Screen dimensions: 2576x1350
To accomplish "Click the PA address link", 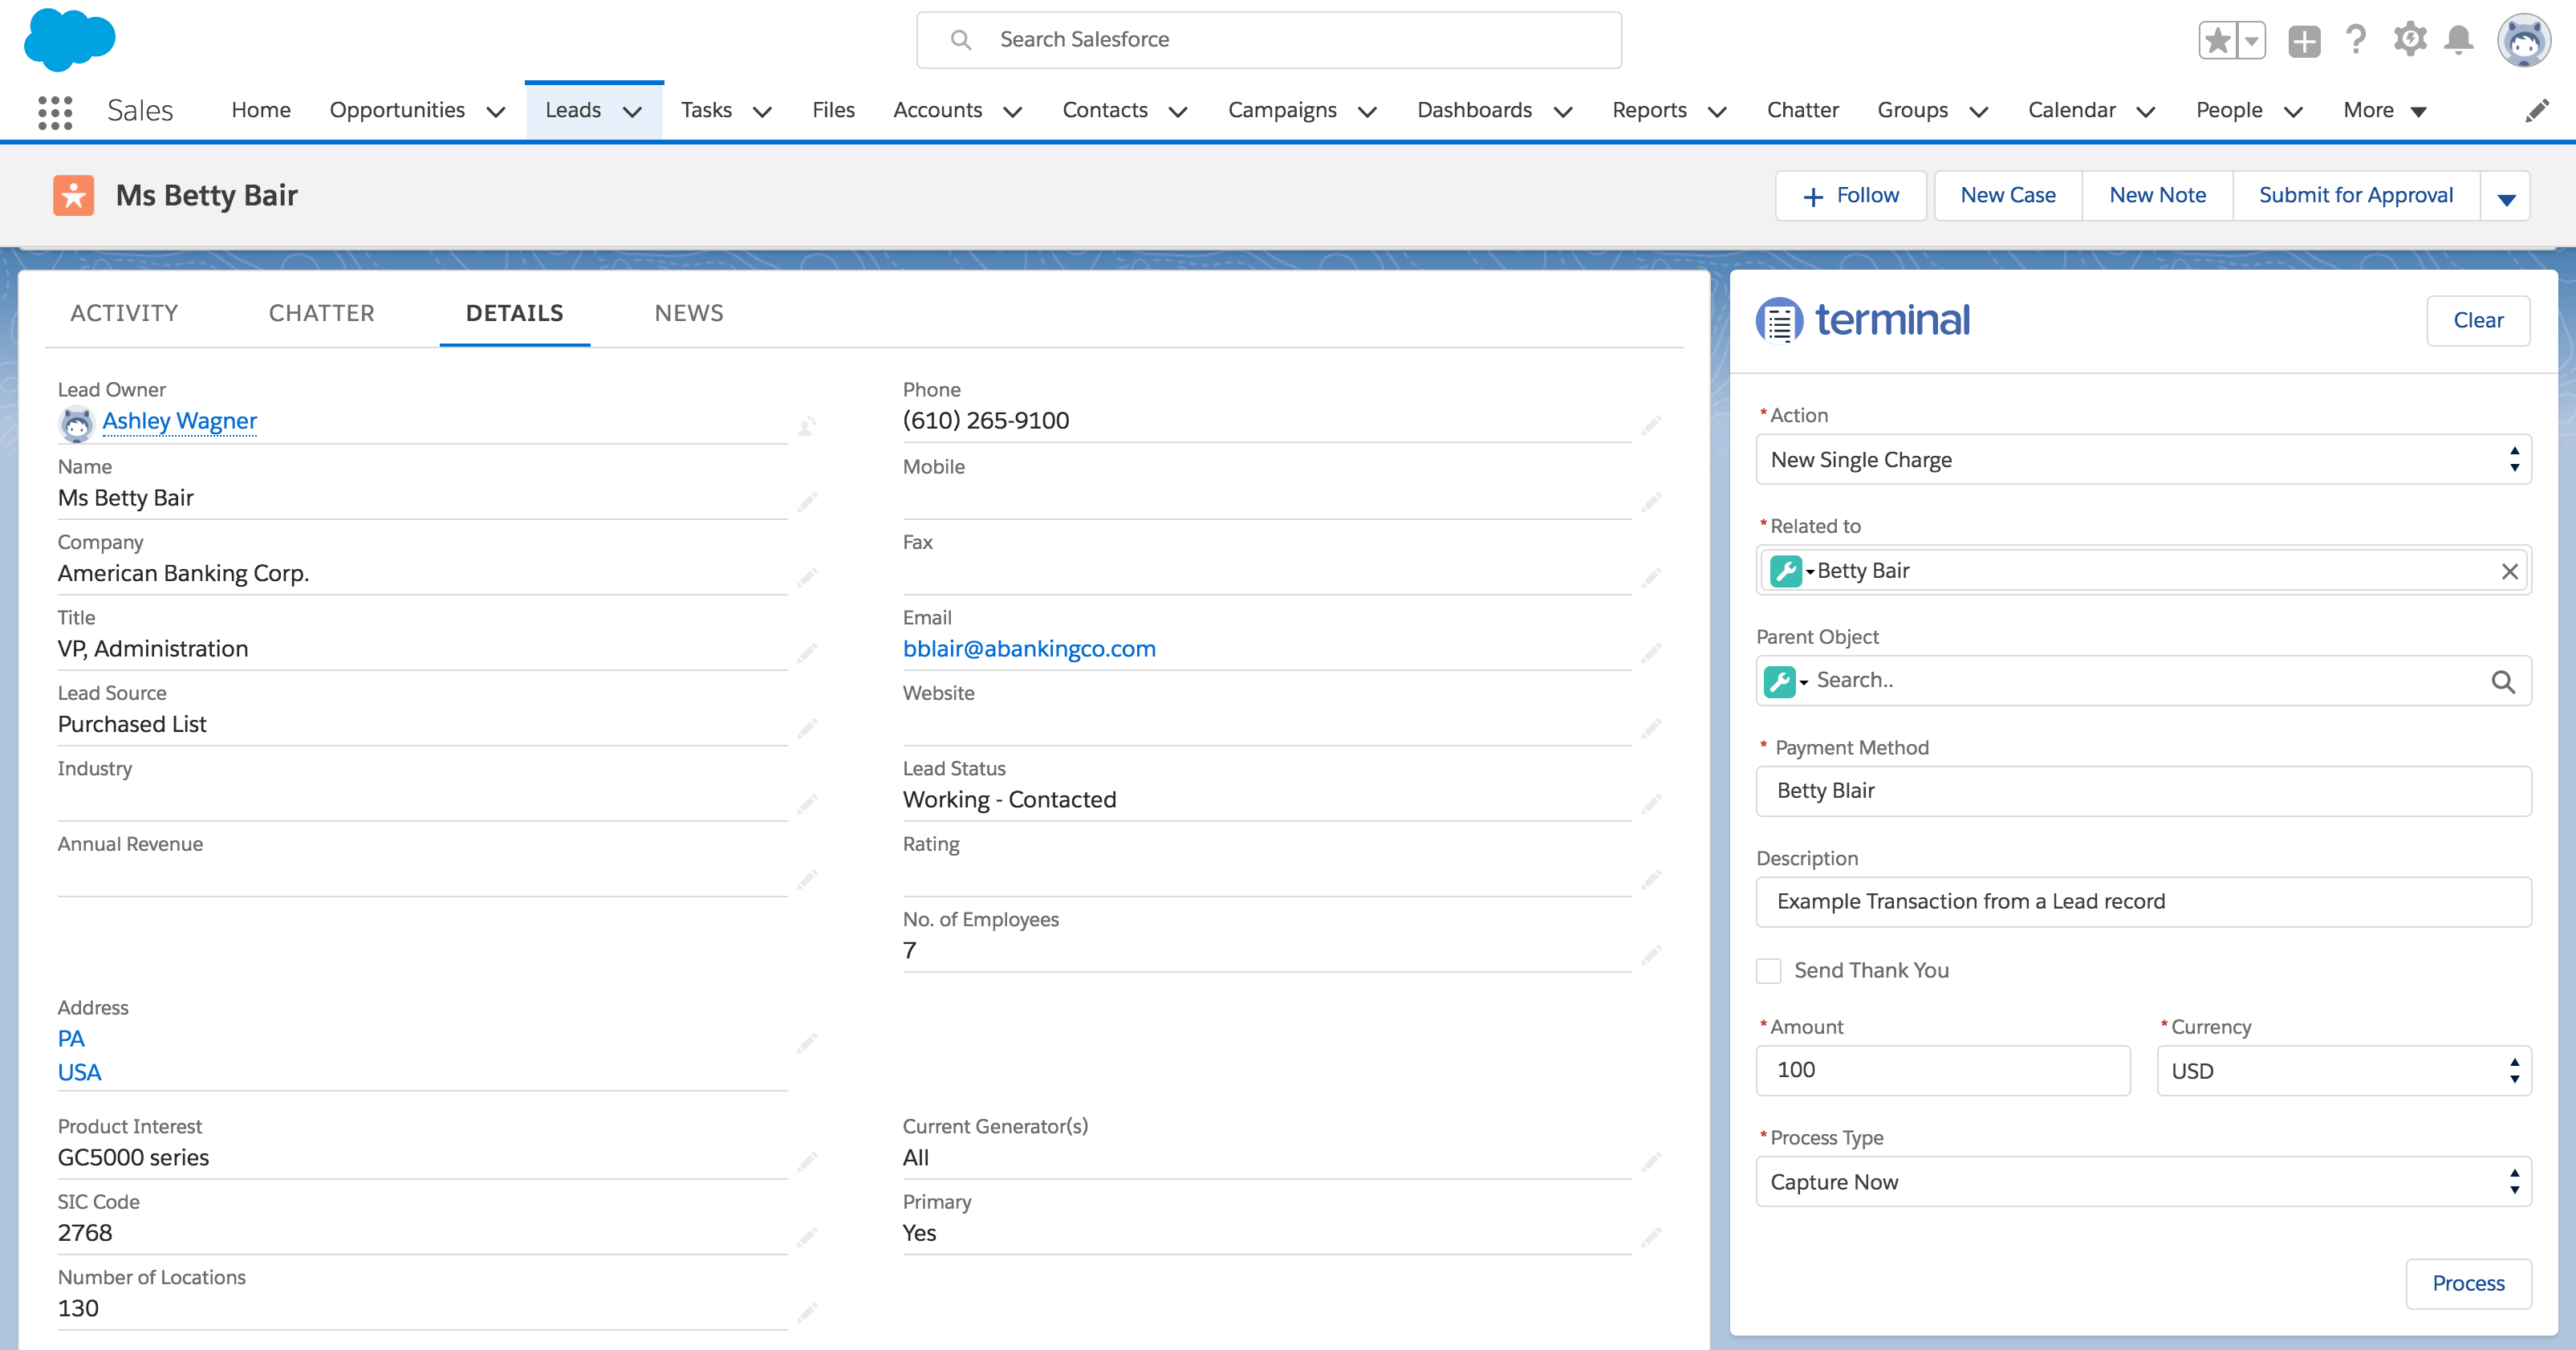I will (71, 1039).
